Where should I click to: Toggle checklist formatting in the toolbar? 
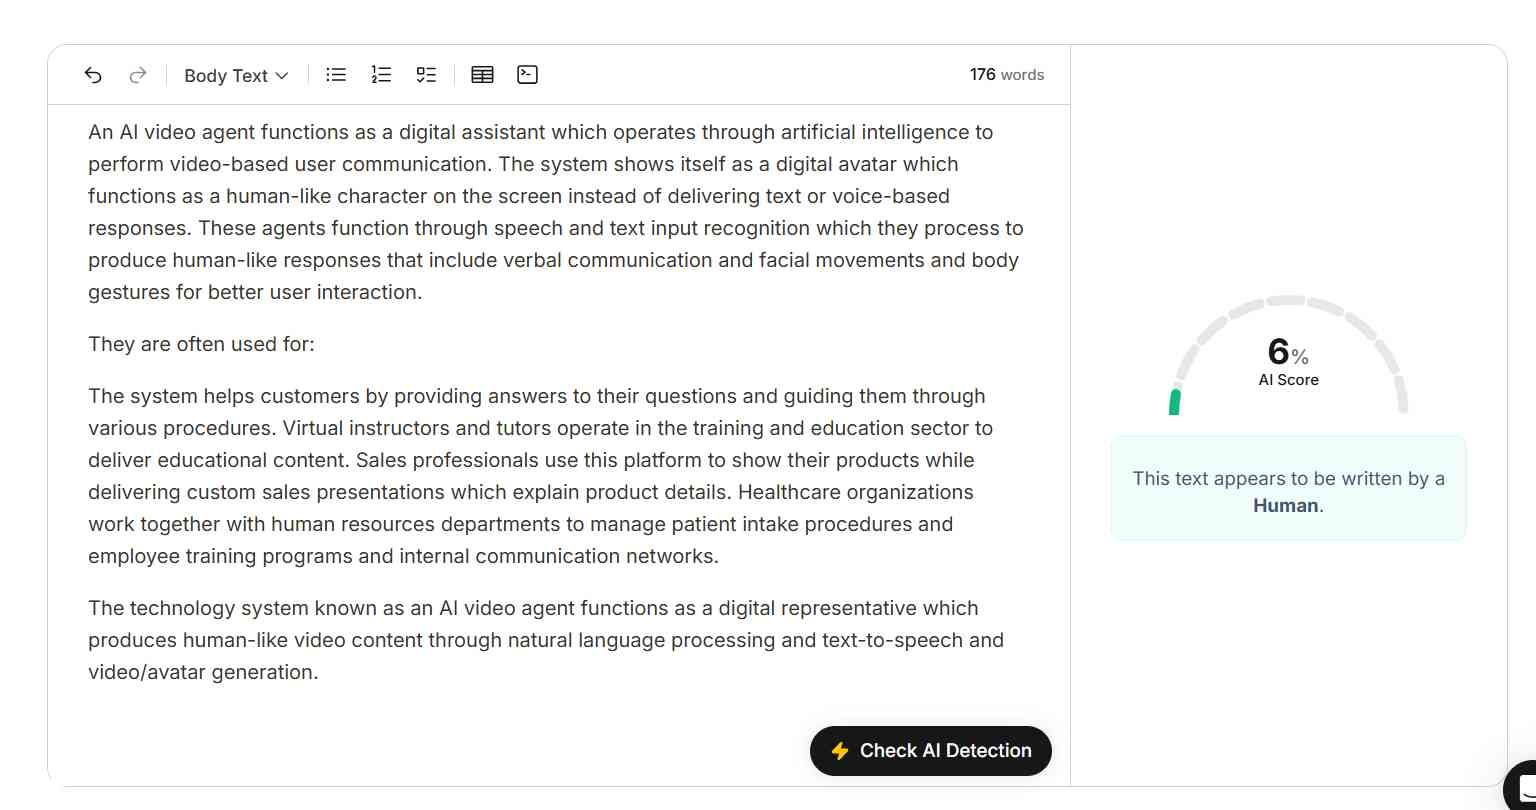tap(427, 74)
